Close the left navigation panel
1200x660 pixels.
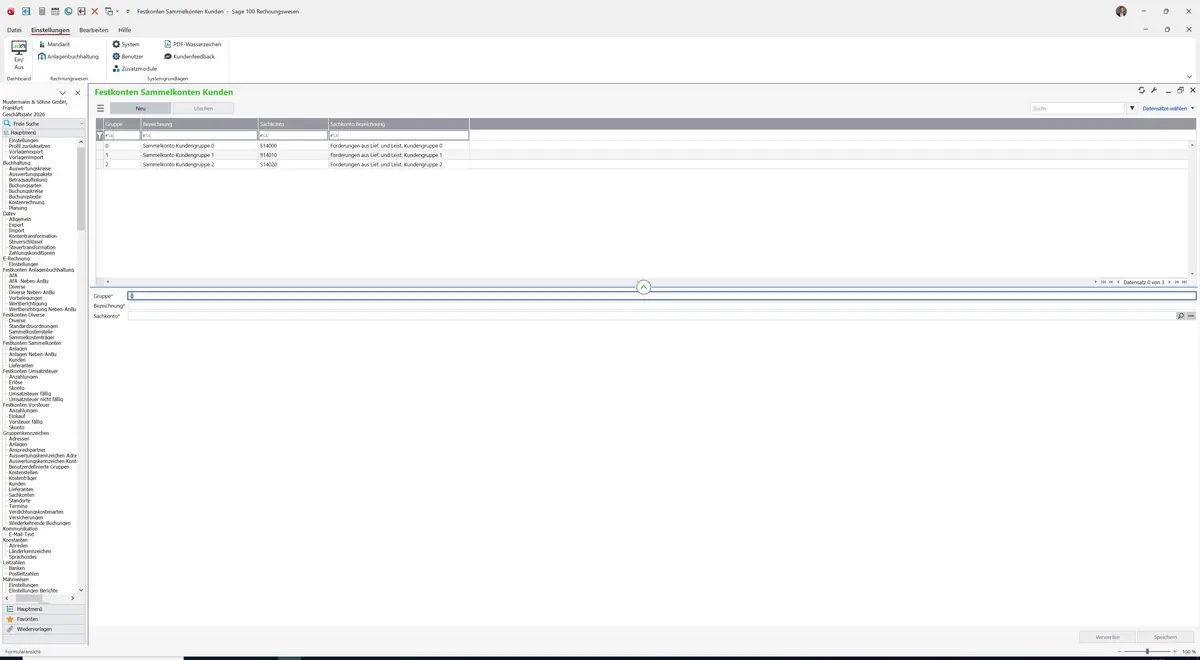pos(77,93)
